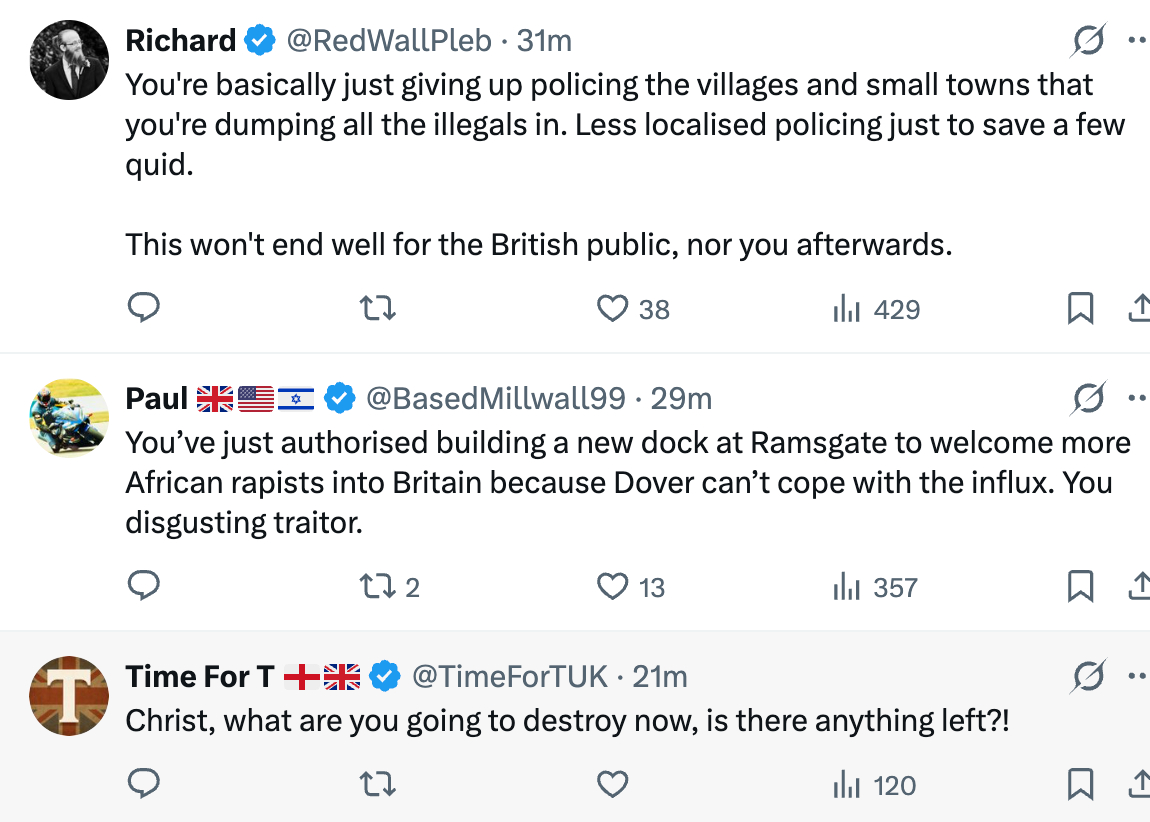Open Paul's motorcycle profile picture
This screenshot has width=1150, height=822.
click(69, 418)
